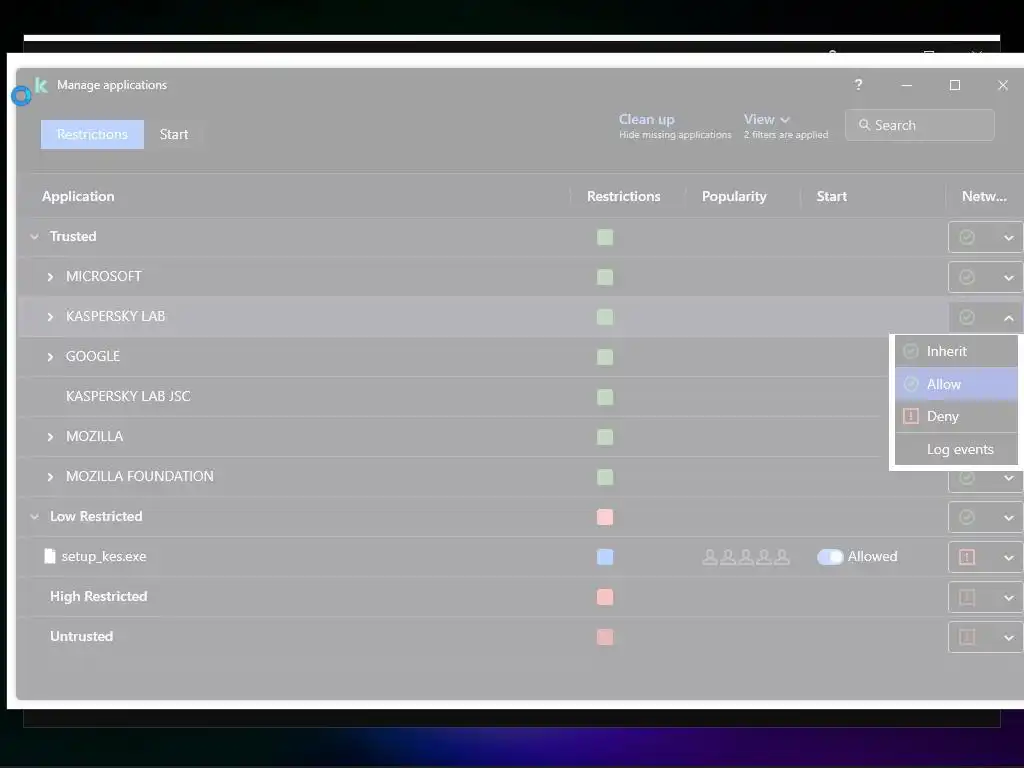Click KASPERSKY LAB JSC green restrictions square

(605, 397)
